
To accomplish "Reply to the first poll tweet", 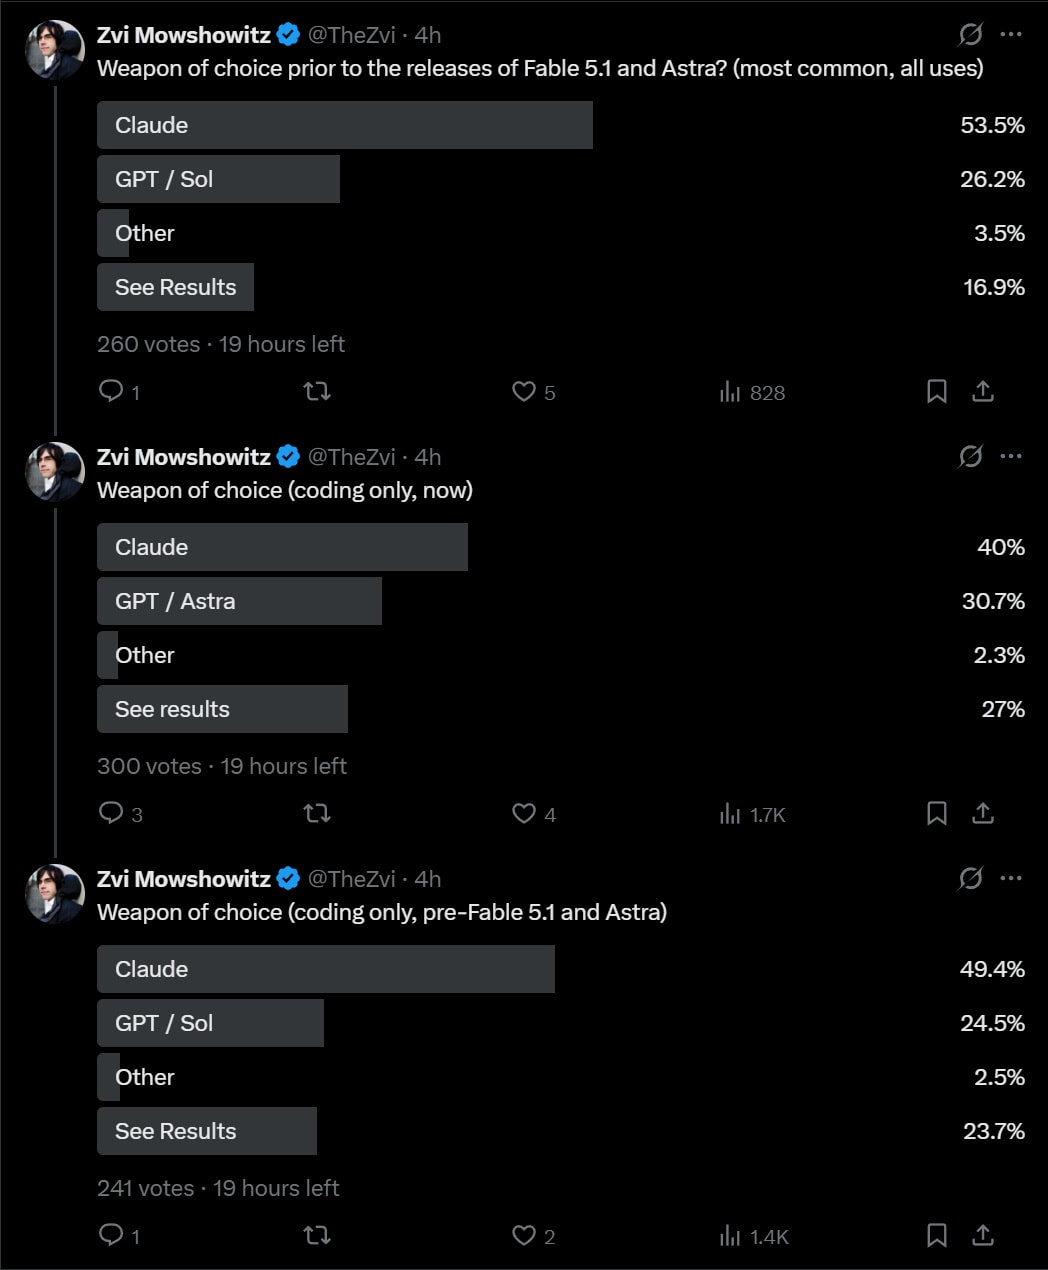I will tap(111, 391).
